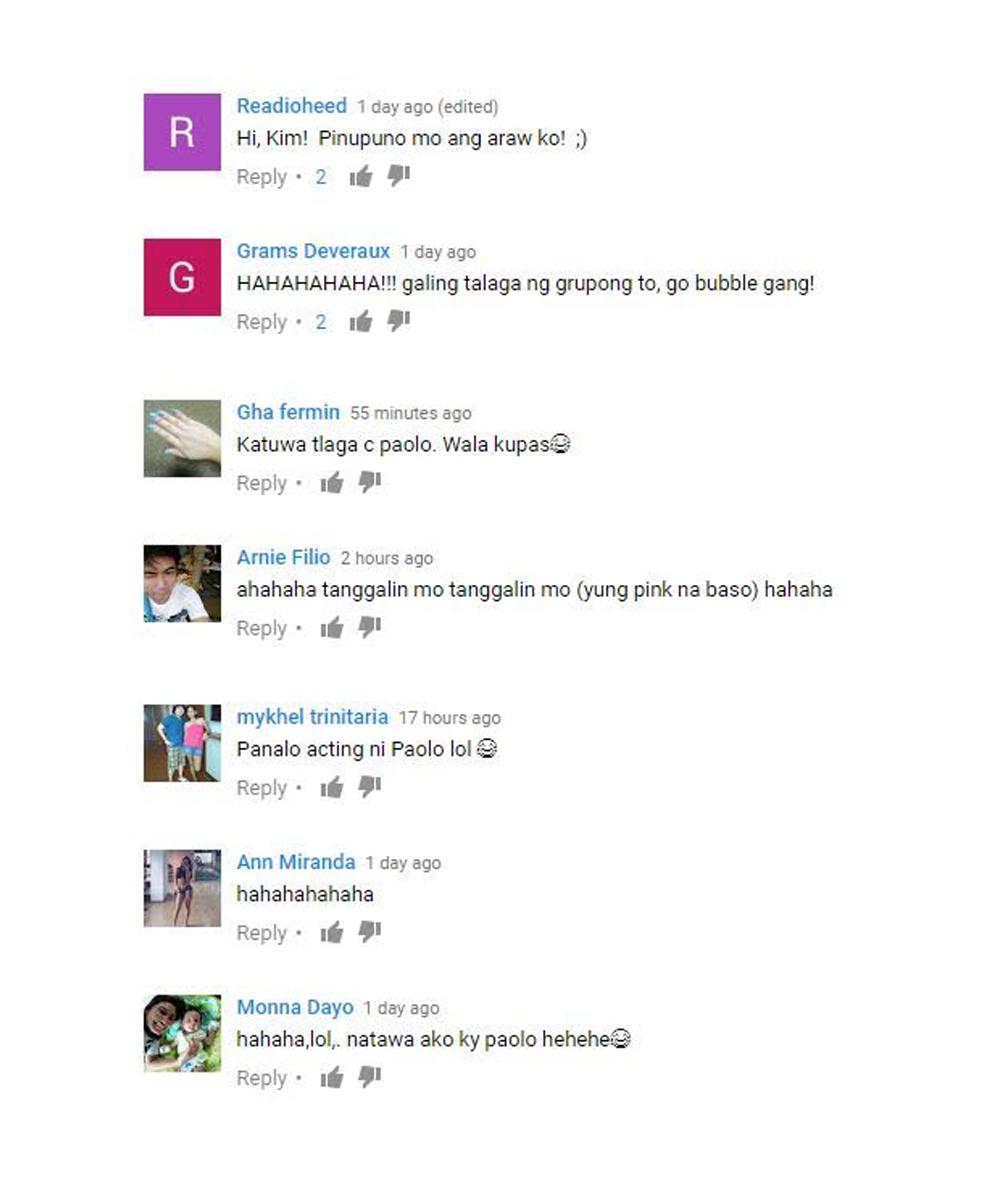Click Gha fermin's hand photo avatar
The image size is (1000, 1190).
click(x=182, y=438)
